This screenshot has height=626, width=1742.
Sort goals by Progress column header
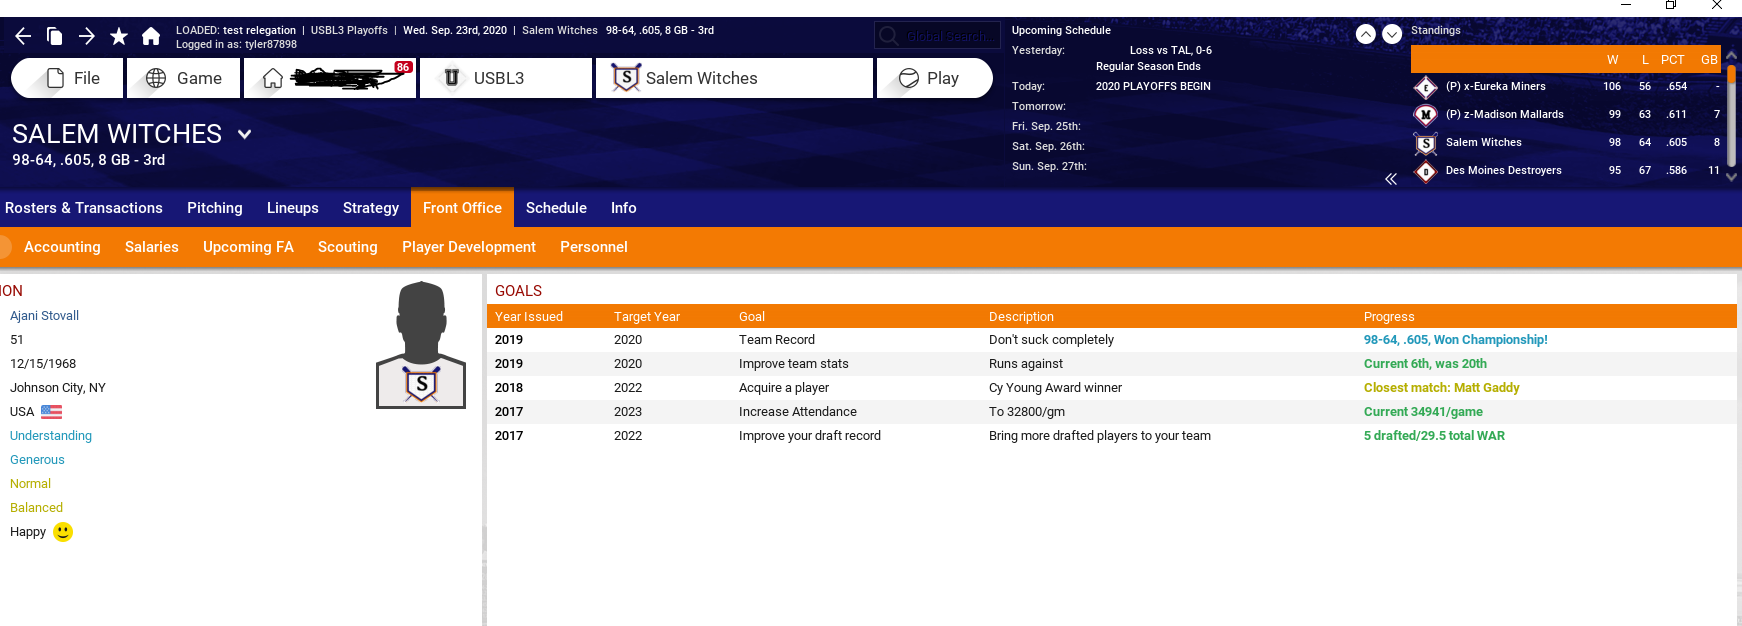tap(1389, 317)
